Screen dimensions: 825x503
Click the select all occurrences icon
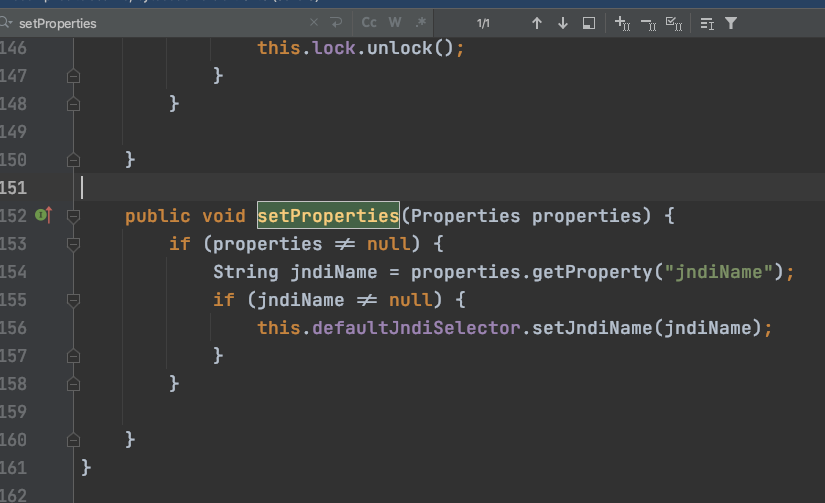tap(673, 23)
